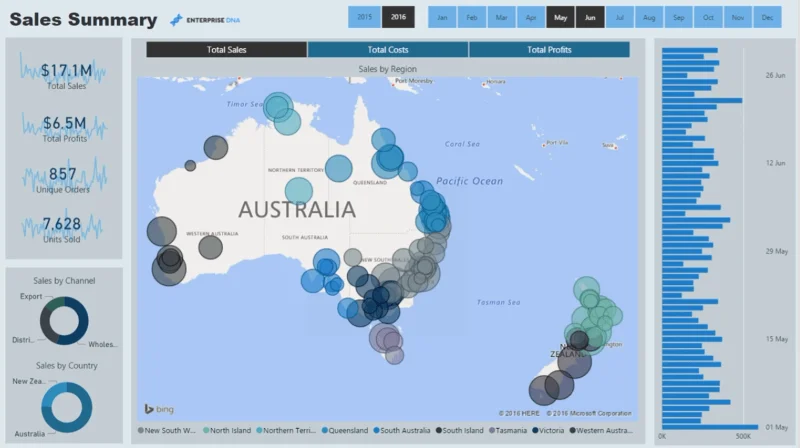Select the Distri... label in channel chart
The height and width of the screenshot is (448, 800).
point(23,340)
